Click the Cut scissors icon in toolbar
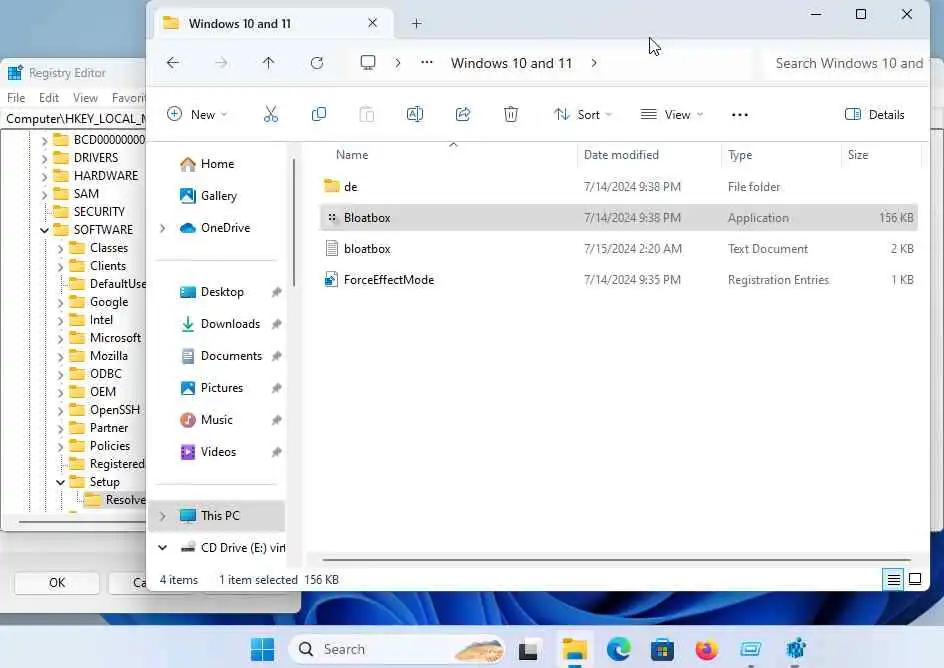This screenshot has width=944, height=668. pos(271,114)
